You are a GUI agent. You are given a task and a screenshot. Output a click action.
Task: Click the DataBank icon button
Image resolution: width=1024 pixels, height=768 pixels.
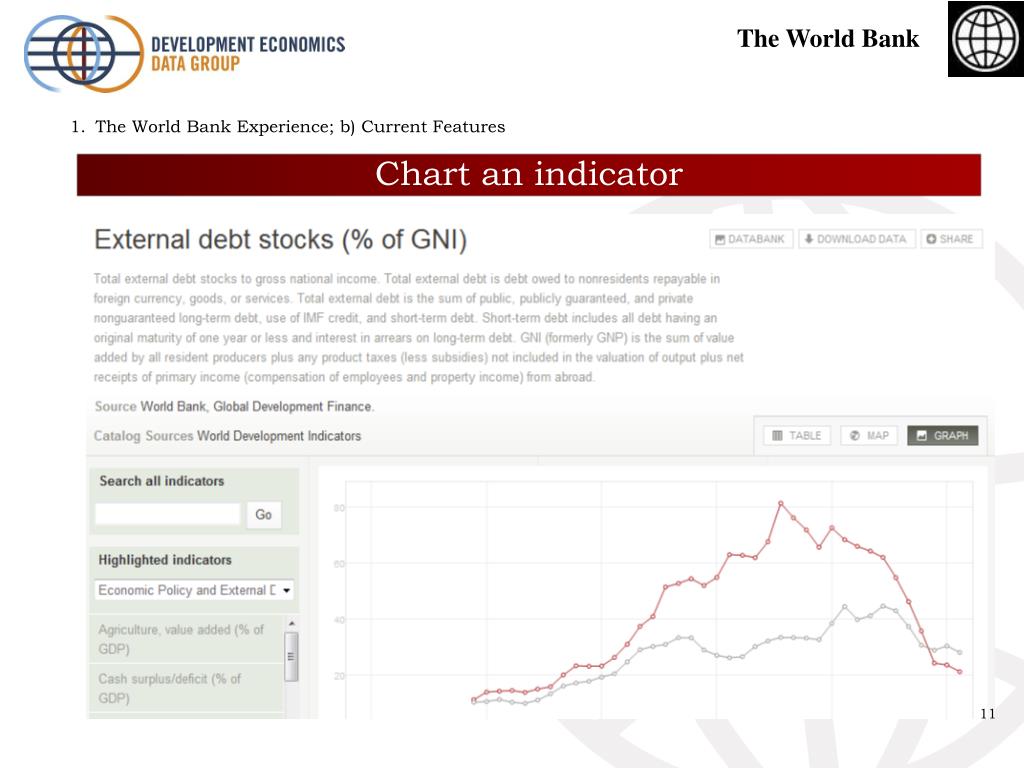[x=720, y=239]
